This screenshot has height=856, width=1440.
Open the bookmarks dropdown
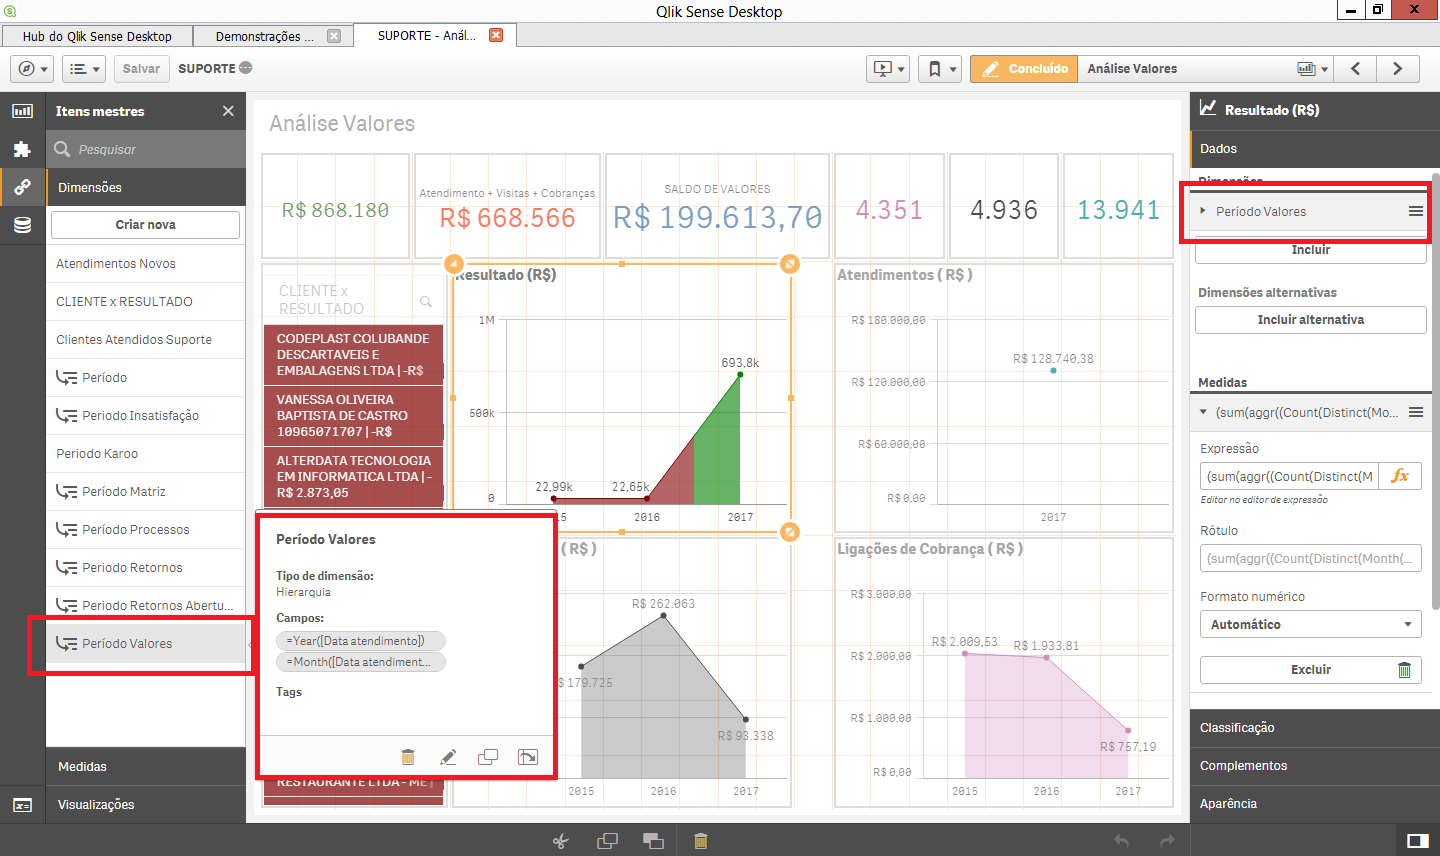tap(941, 69)
